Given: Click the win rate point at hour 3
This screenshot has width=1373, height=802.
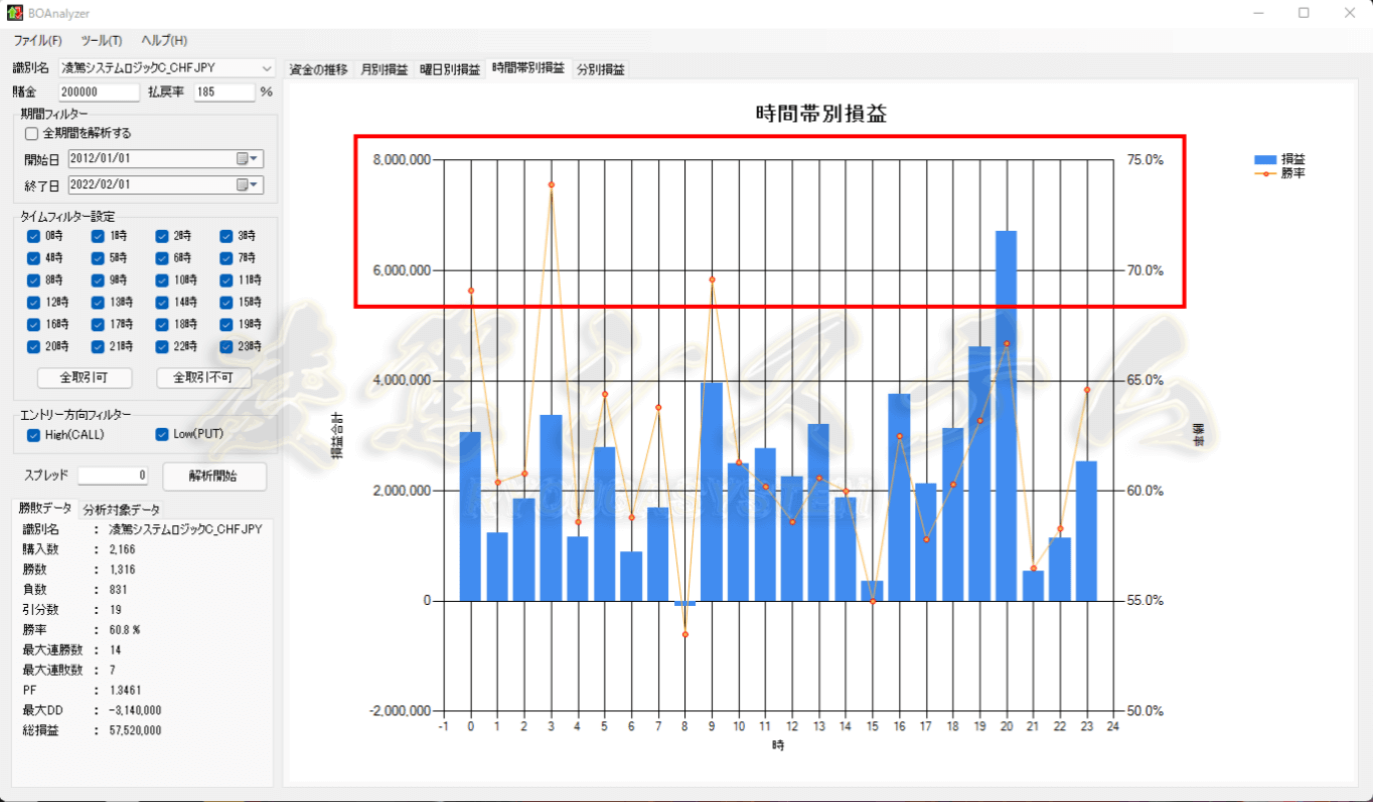Looking at the screenshot, I should (x=551, y=185).
